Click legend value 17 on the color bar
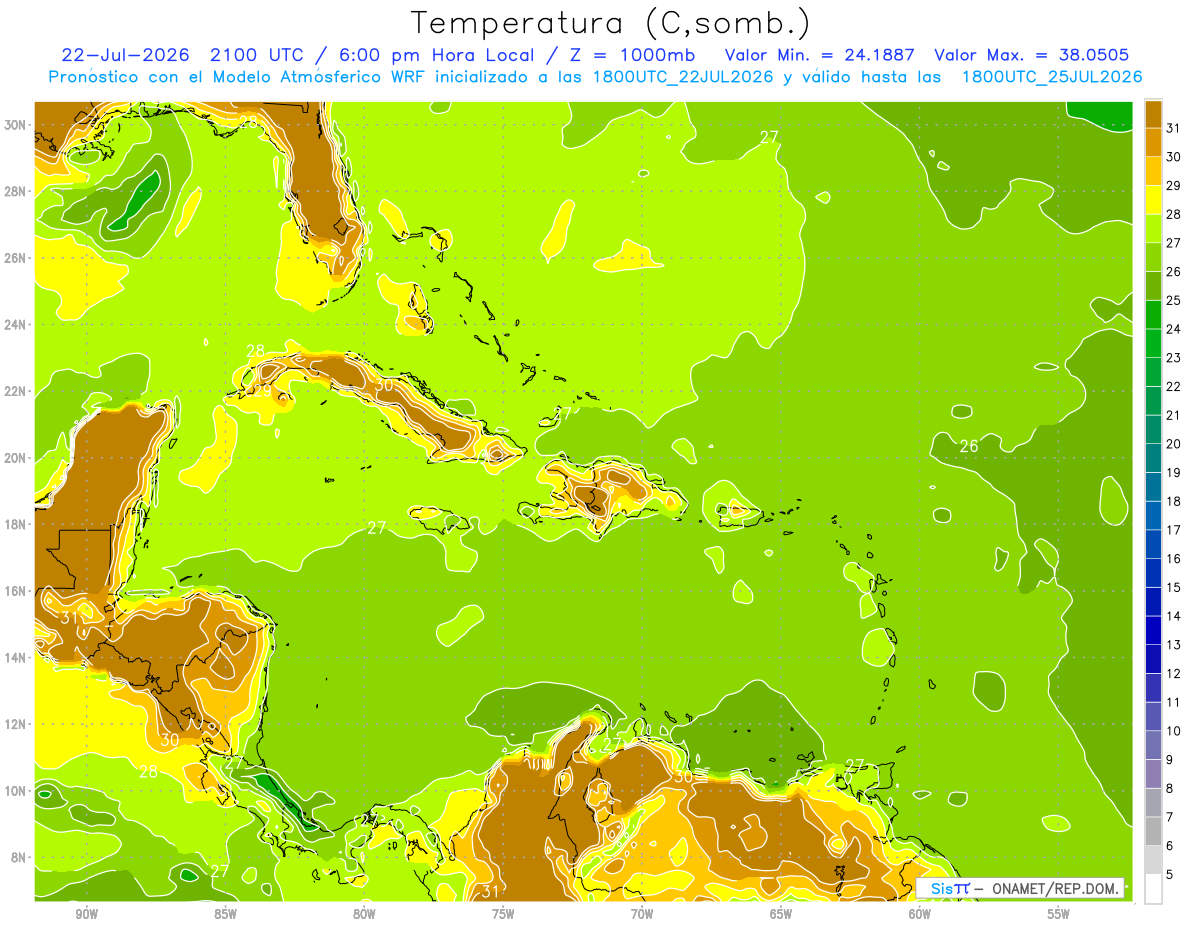Screen dimensions: 1200x927 click(1173, 530)
